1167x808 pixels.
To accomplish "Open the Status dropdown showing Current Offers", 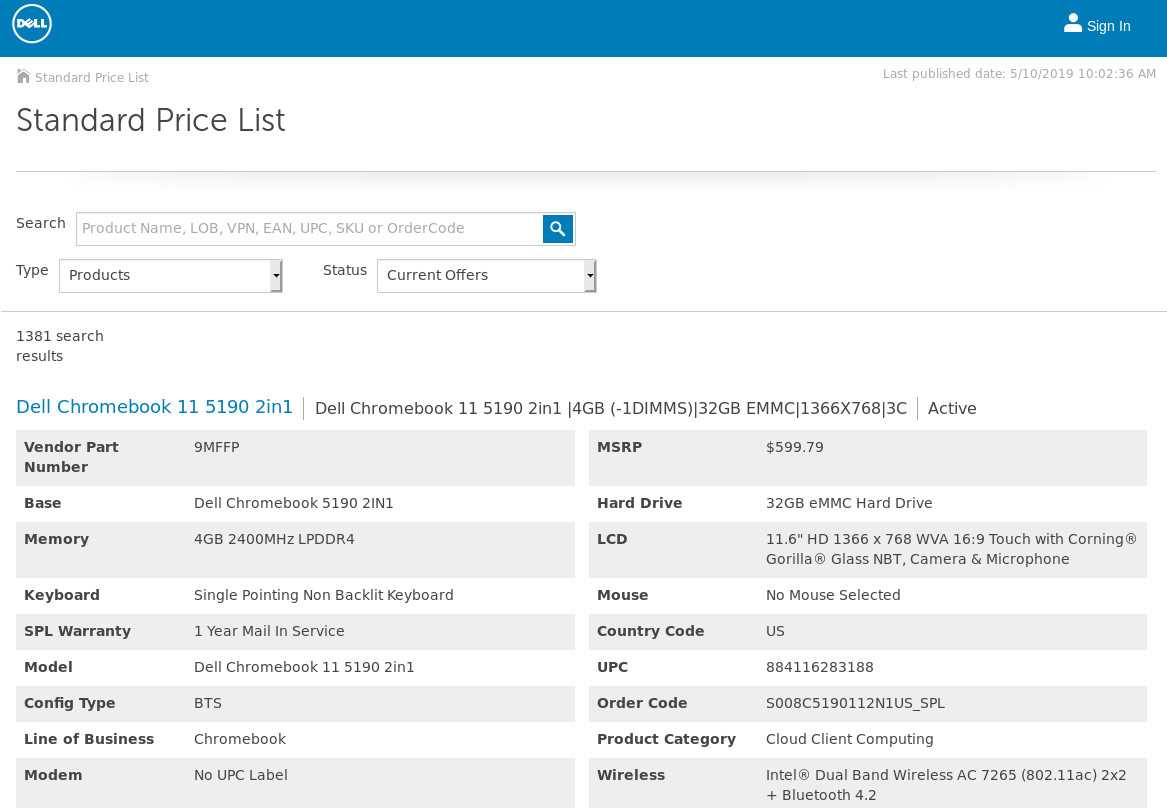I will tap(486, 275).
